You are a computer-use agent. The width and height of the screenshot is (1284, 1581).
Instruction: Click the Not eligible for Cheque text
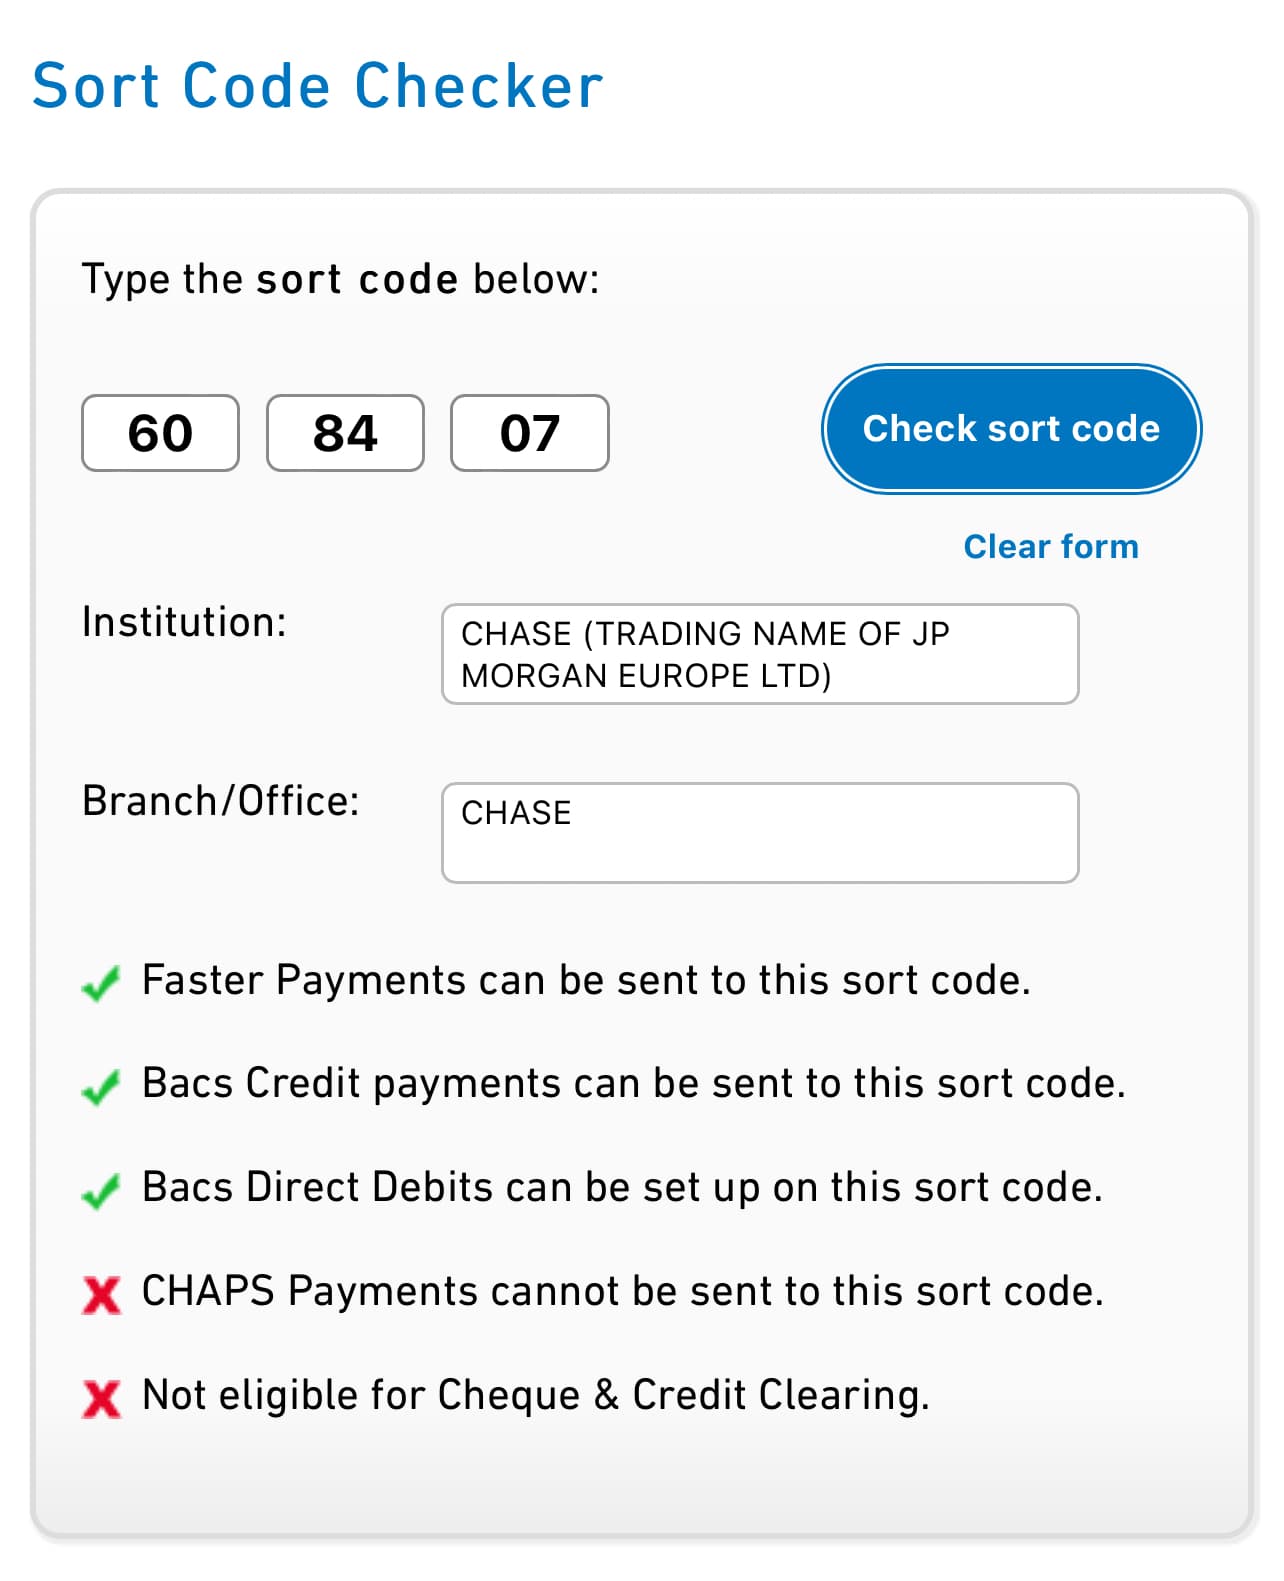point(536,1395)
